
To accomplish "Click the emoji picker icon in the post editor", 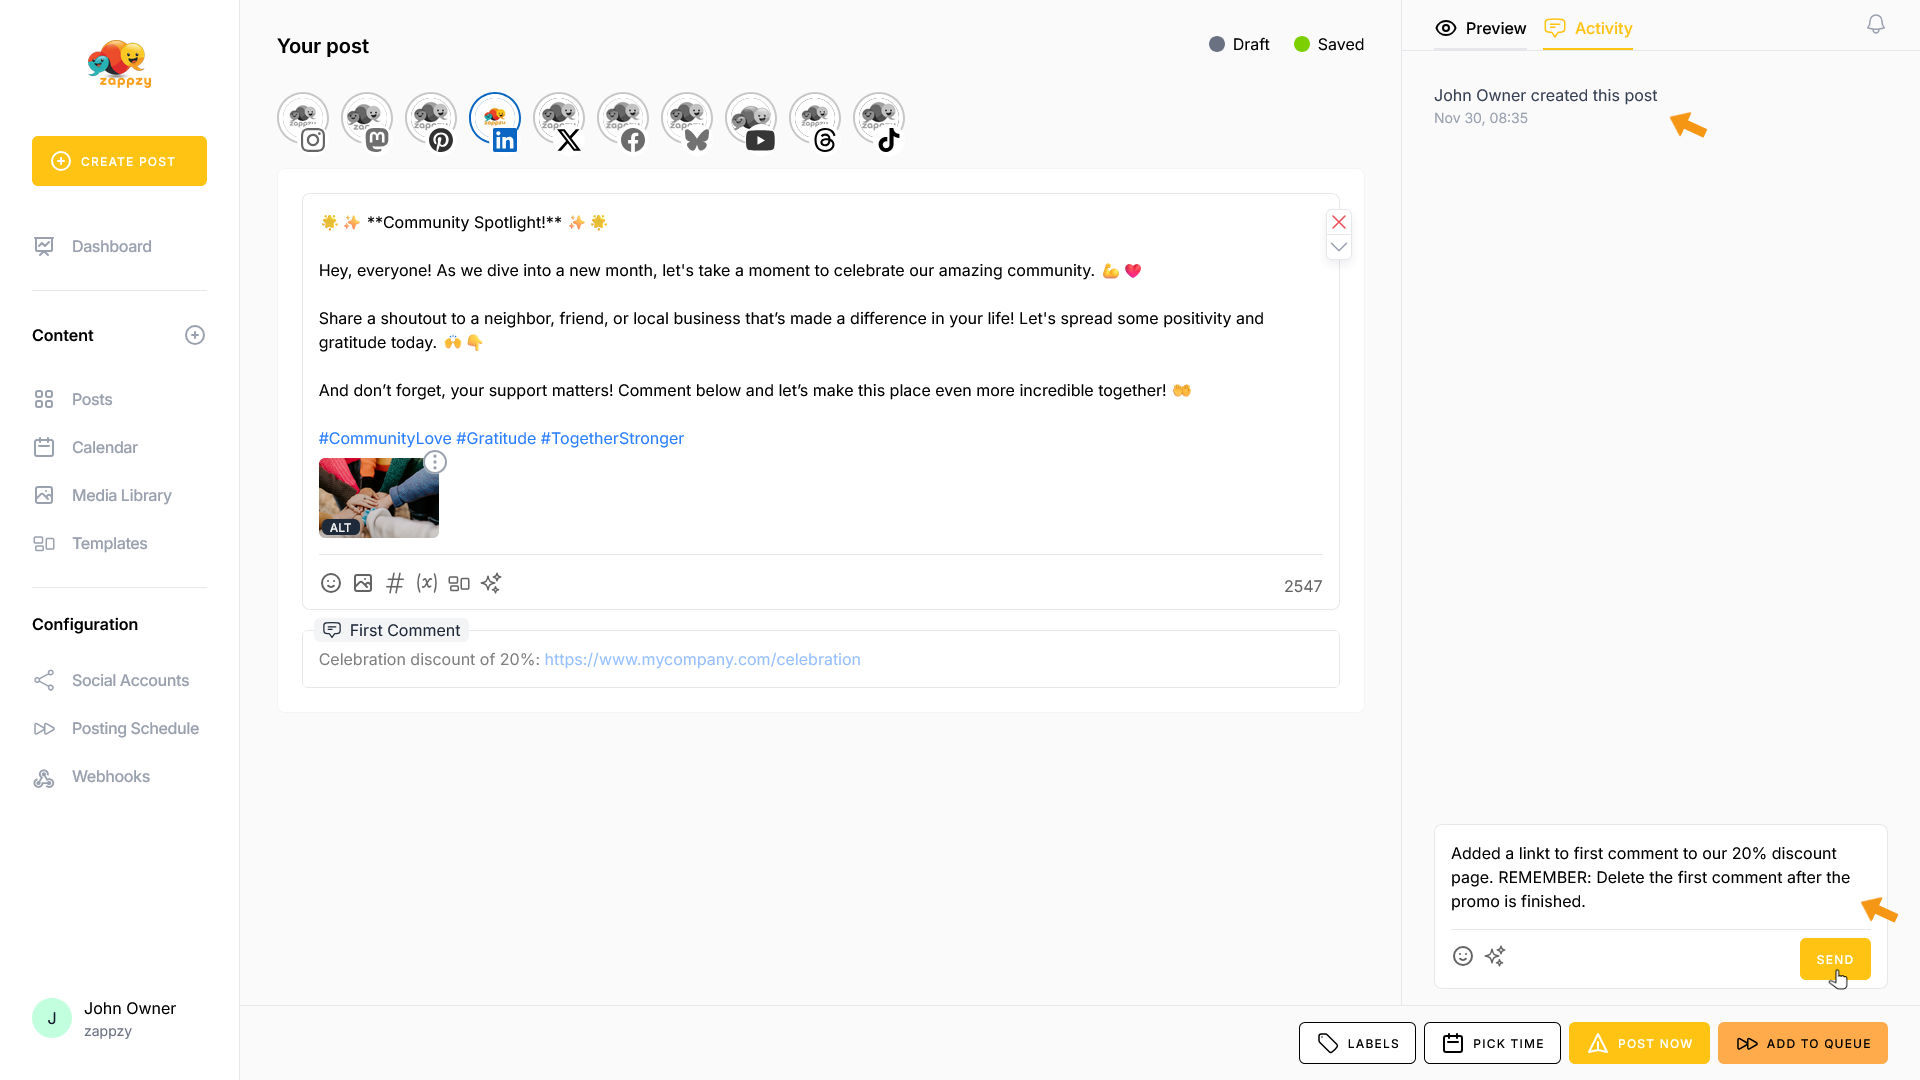I will tap(331, 583).
